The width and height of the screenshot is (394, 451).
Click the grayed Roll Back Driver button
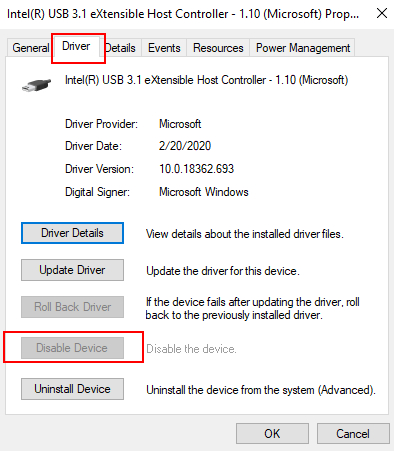pos(72,307)
